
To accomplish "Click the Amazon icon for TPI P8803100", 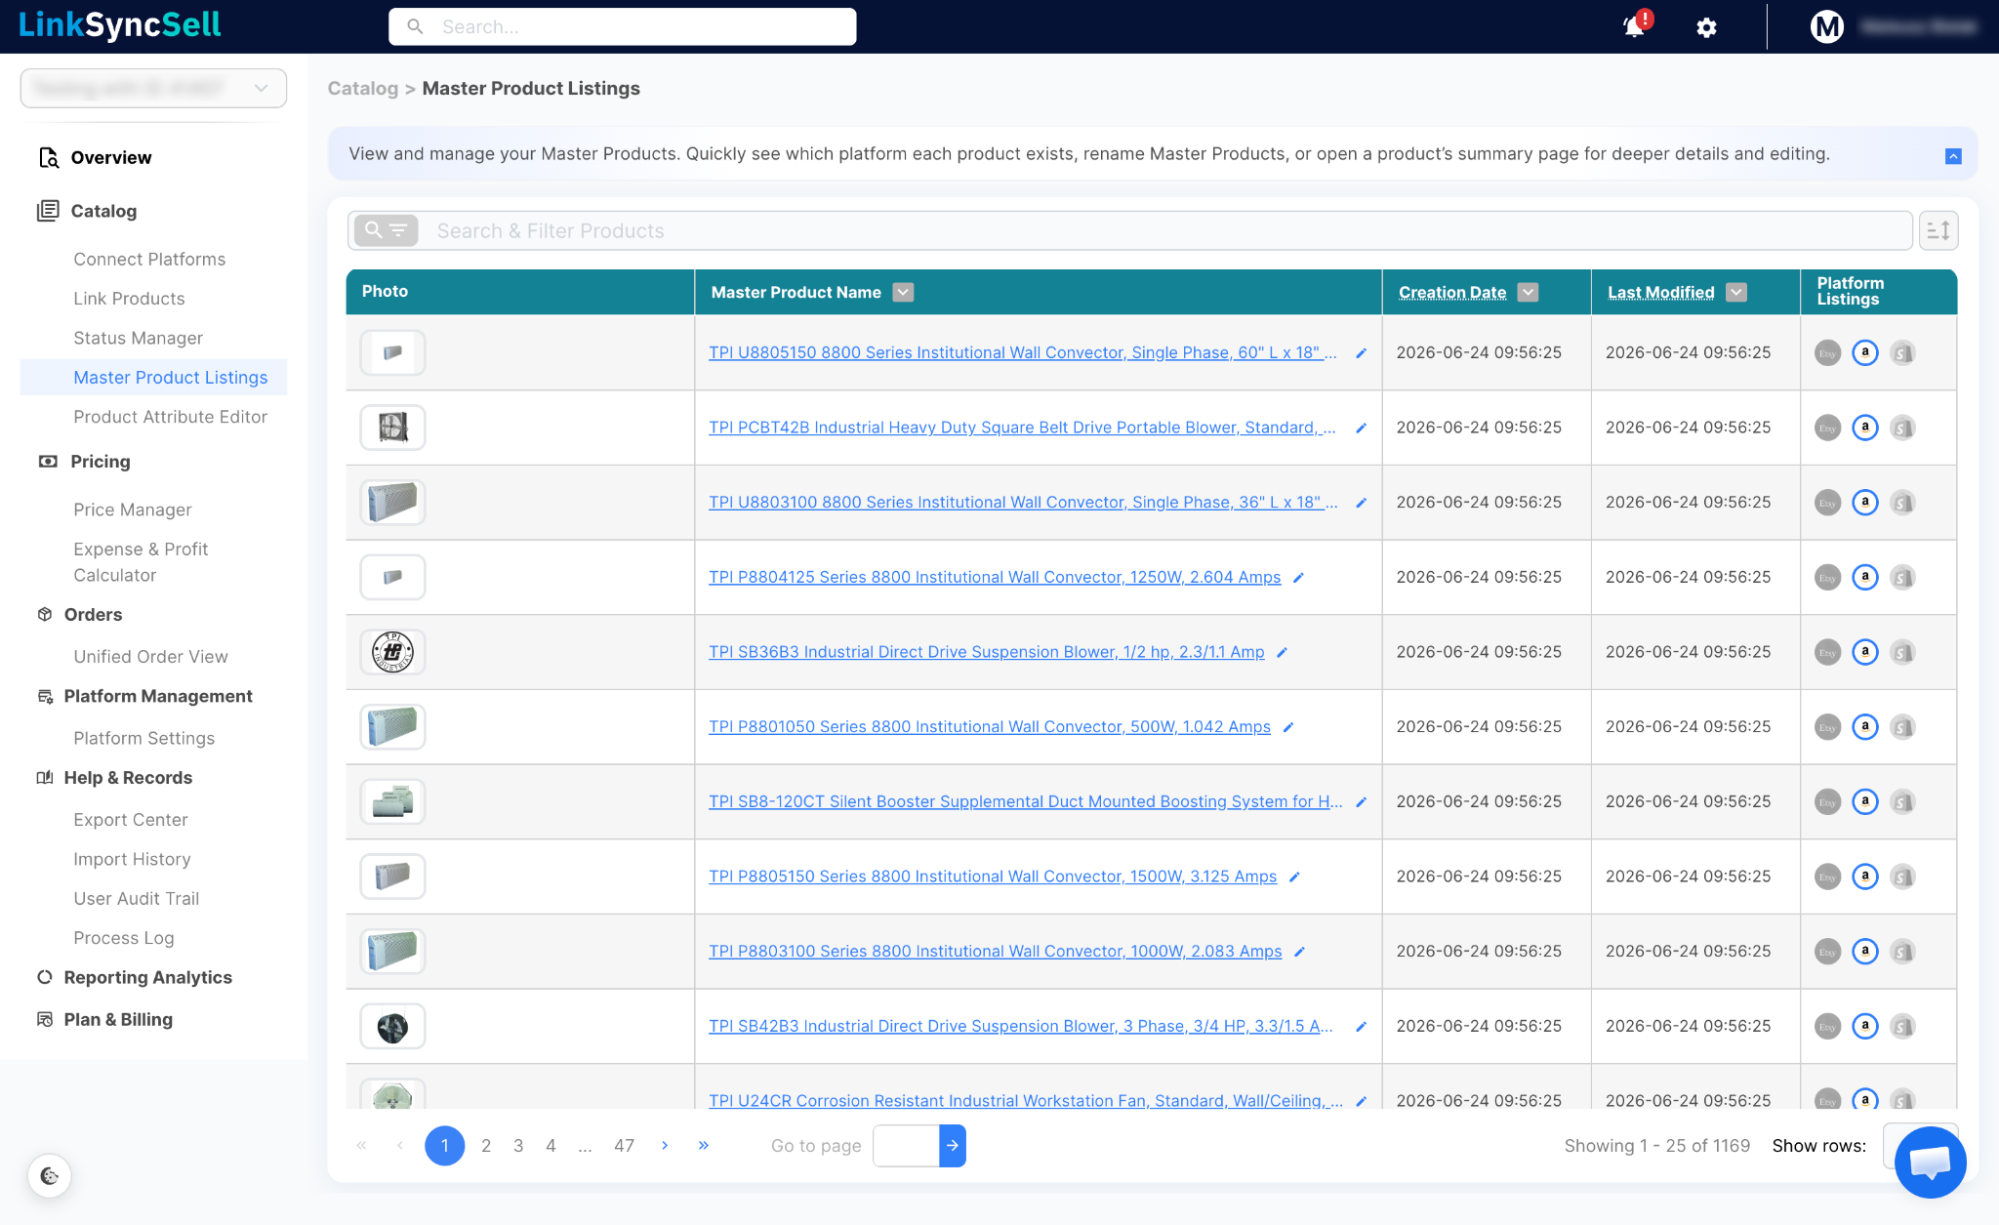I will 1865,951.
